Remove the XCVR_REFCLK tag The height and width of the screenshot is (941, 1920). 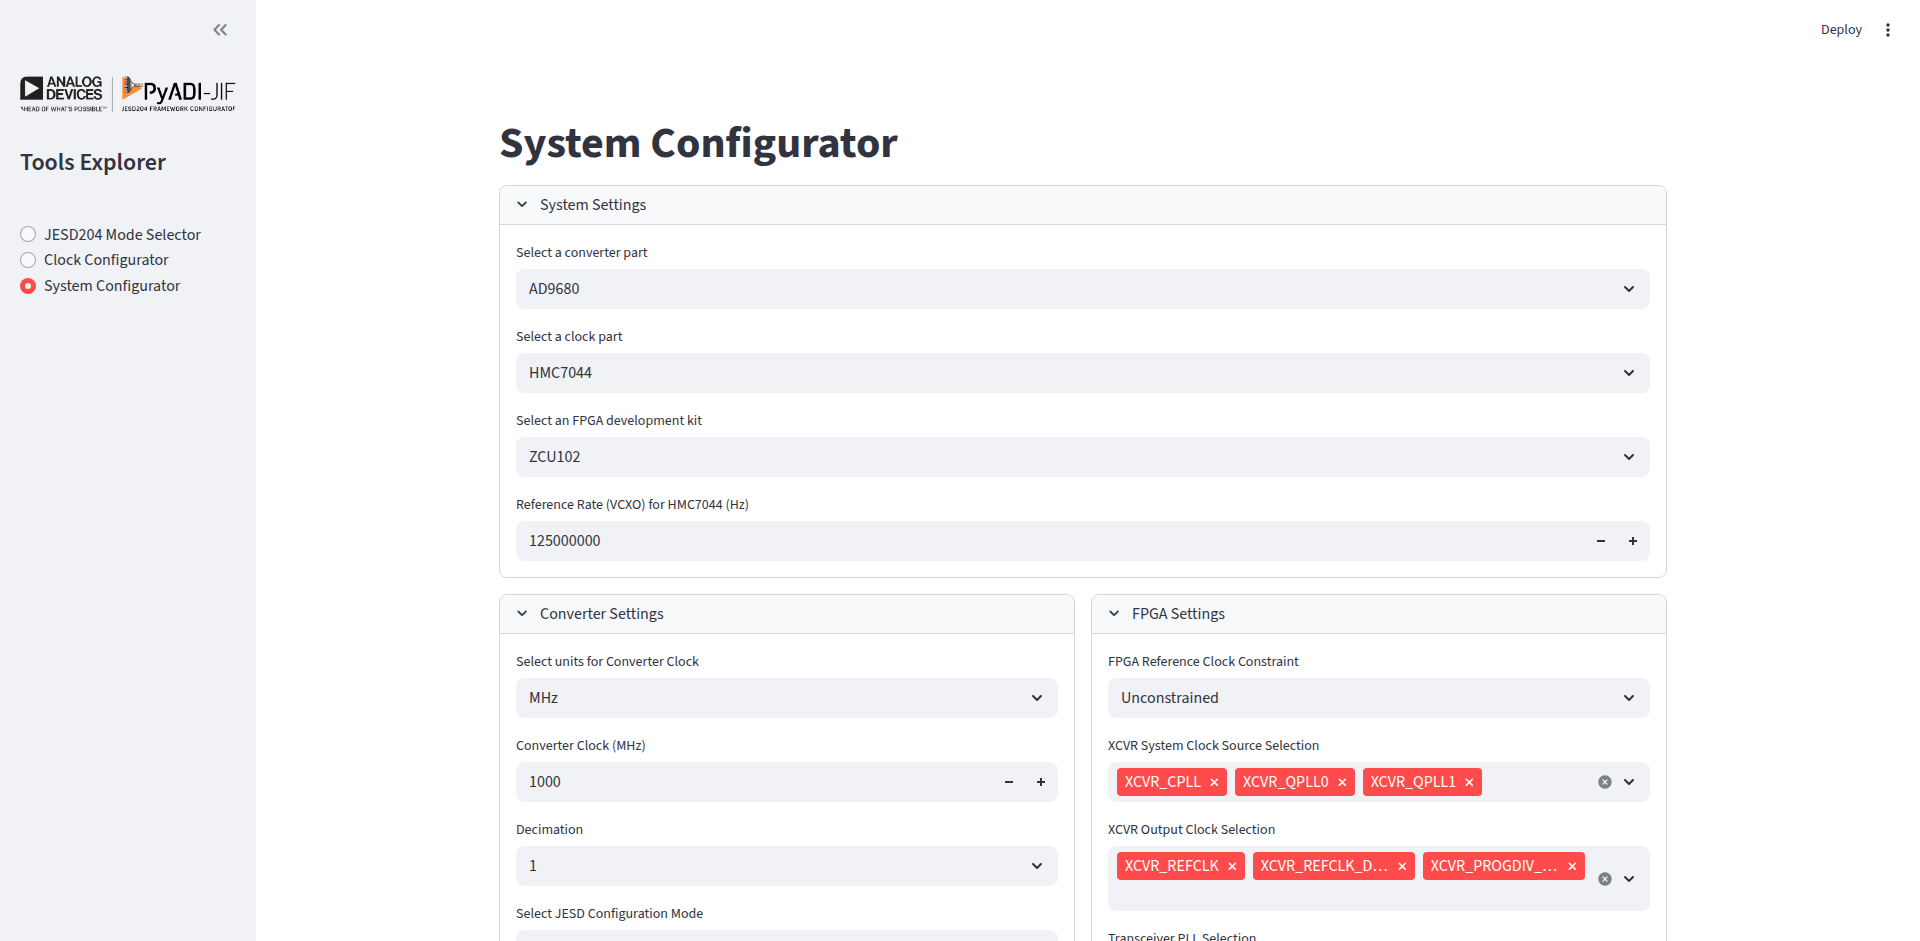(x=1231, y=866)
